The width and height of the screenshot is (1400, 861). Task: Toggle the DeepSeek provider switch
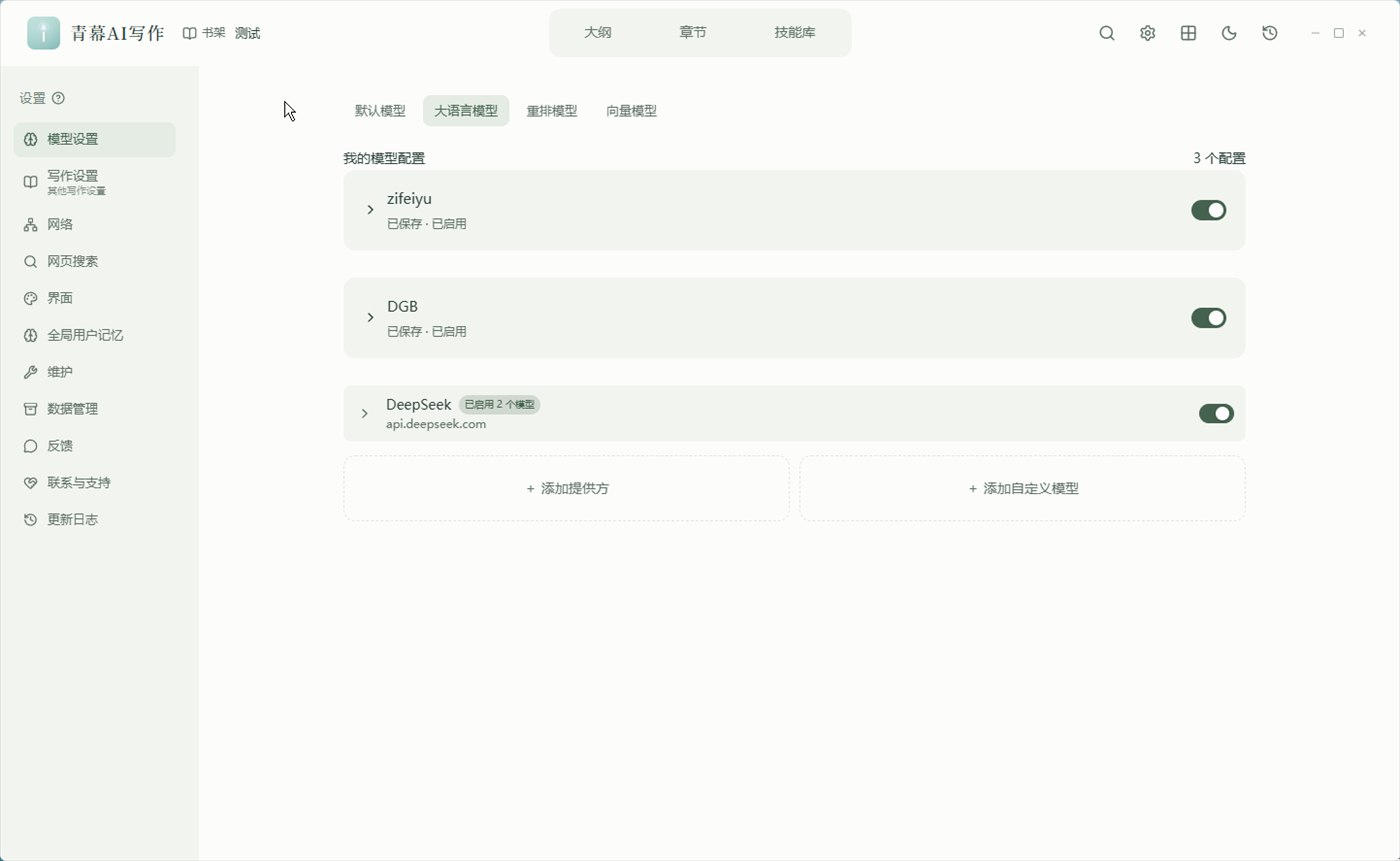1216,413
